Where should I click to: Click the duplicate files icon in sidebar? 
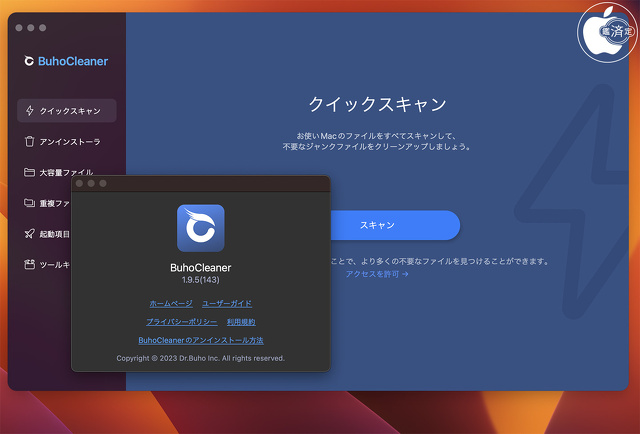tap(29, 203)
